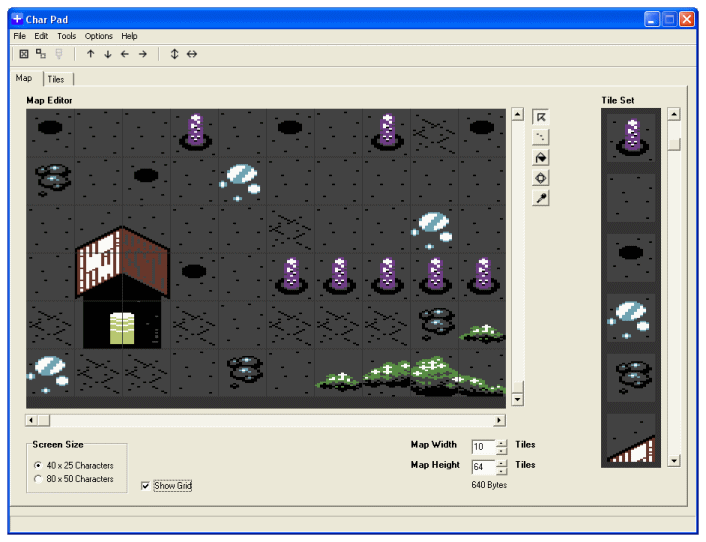Click Tile Set scrollbar up arrow
The height and width of the screenshot is (542, 706).
[674, 114]
